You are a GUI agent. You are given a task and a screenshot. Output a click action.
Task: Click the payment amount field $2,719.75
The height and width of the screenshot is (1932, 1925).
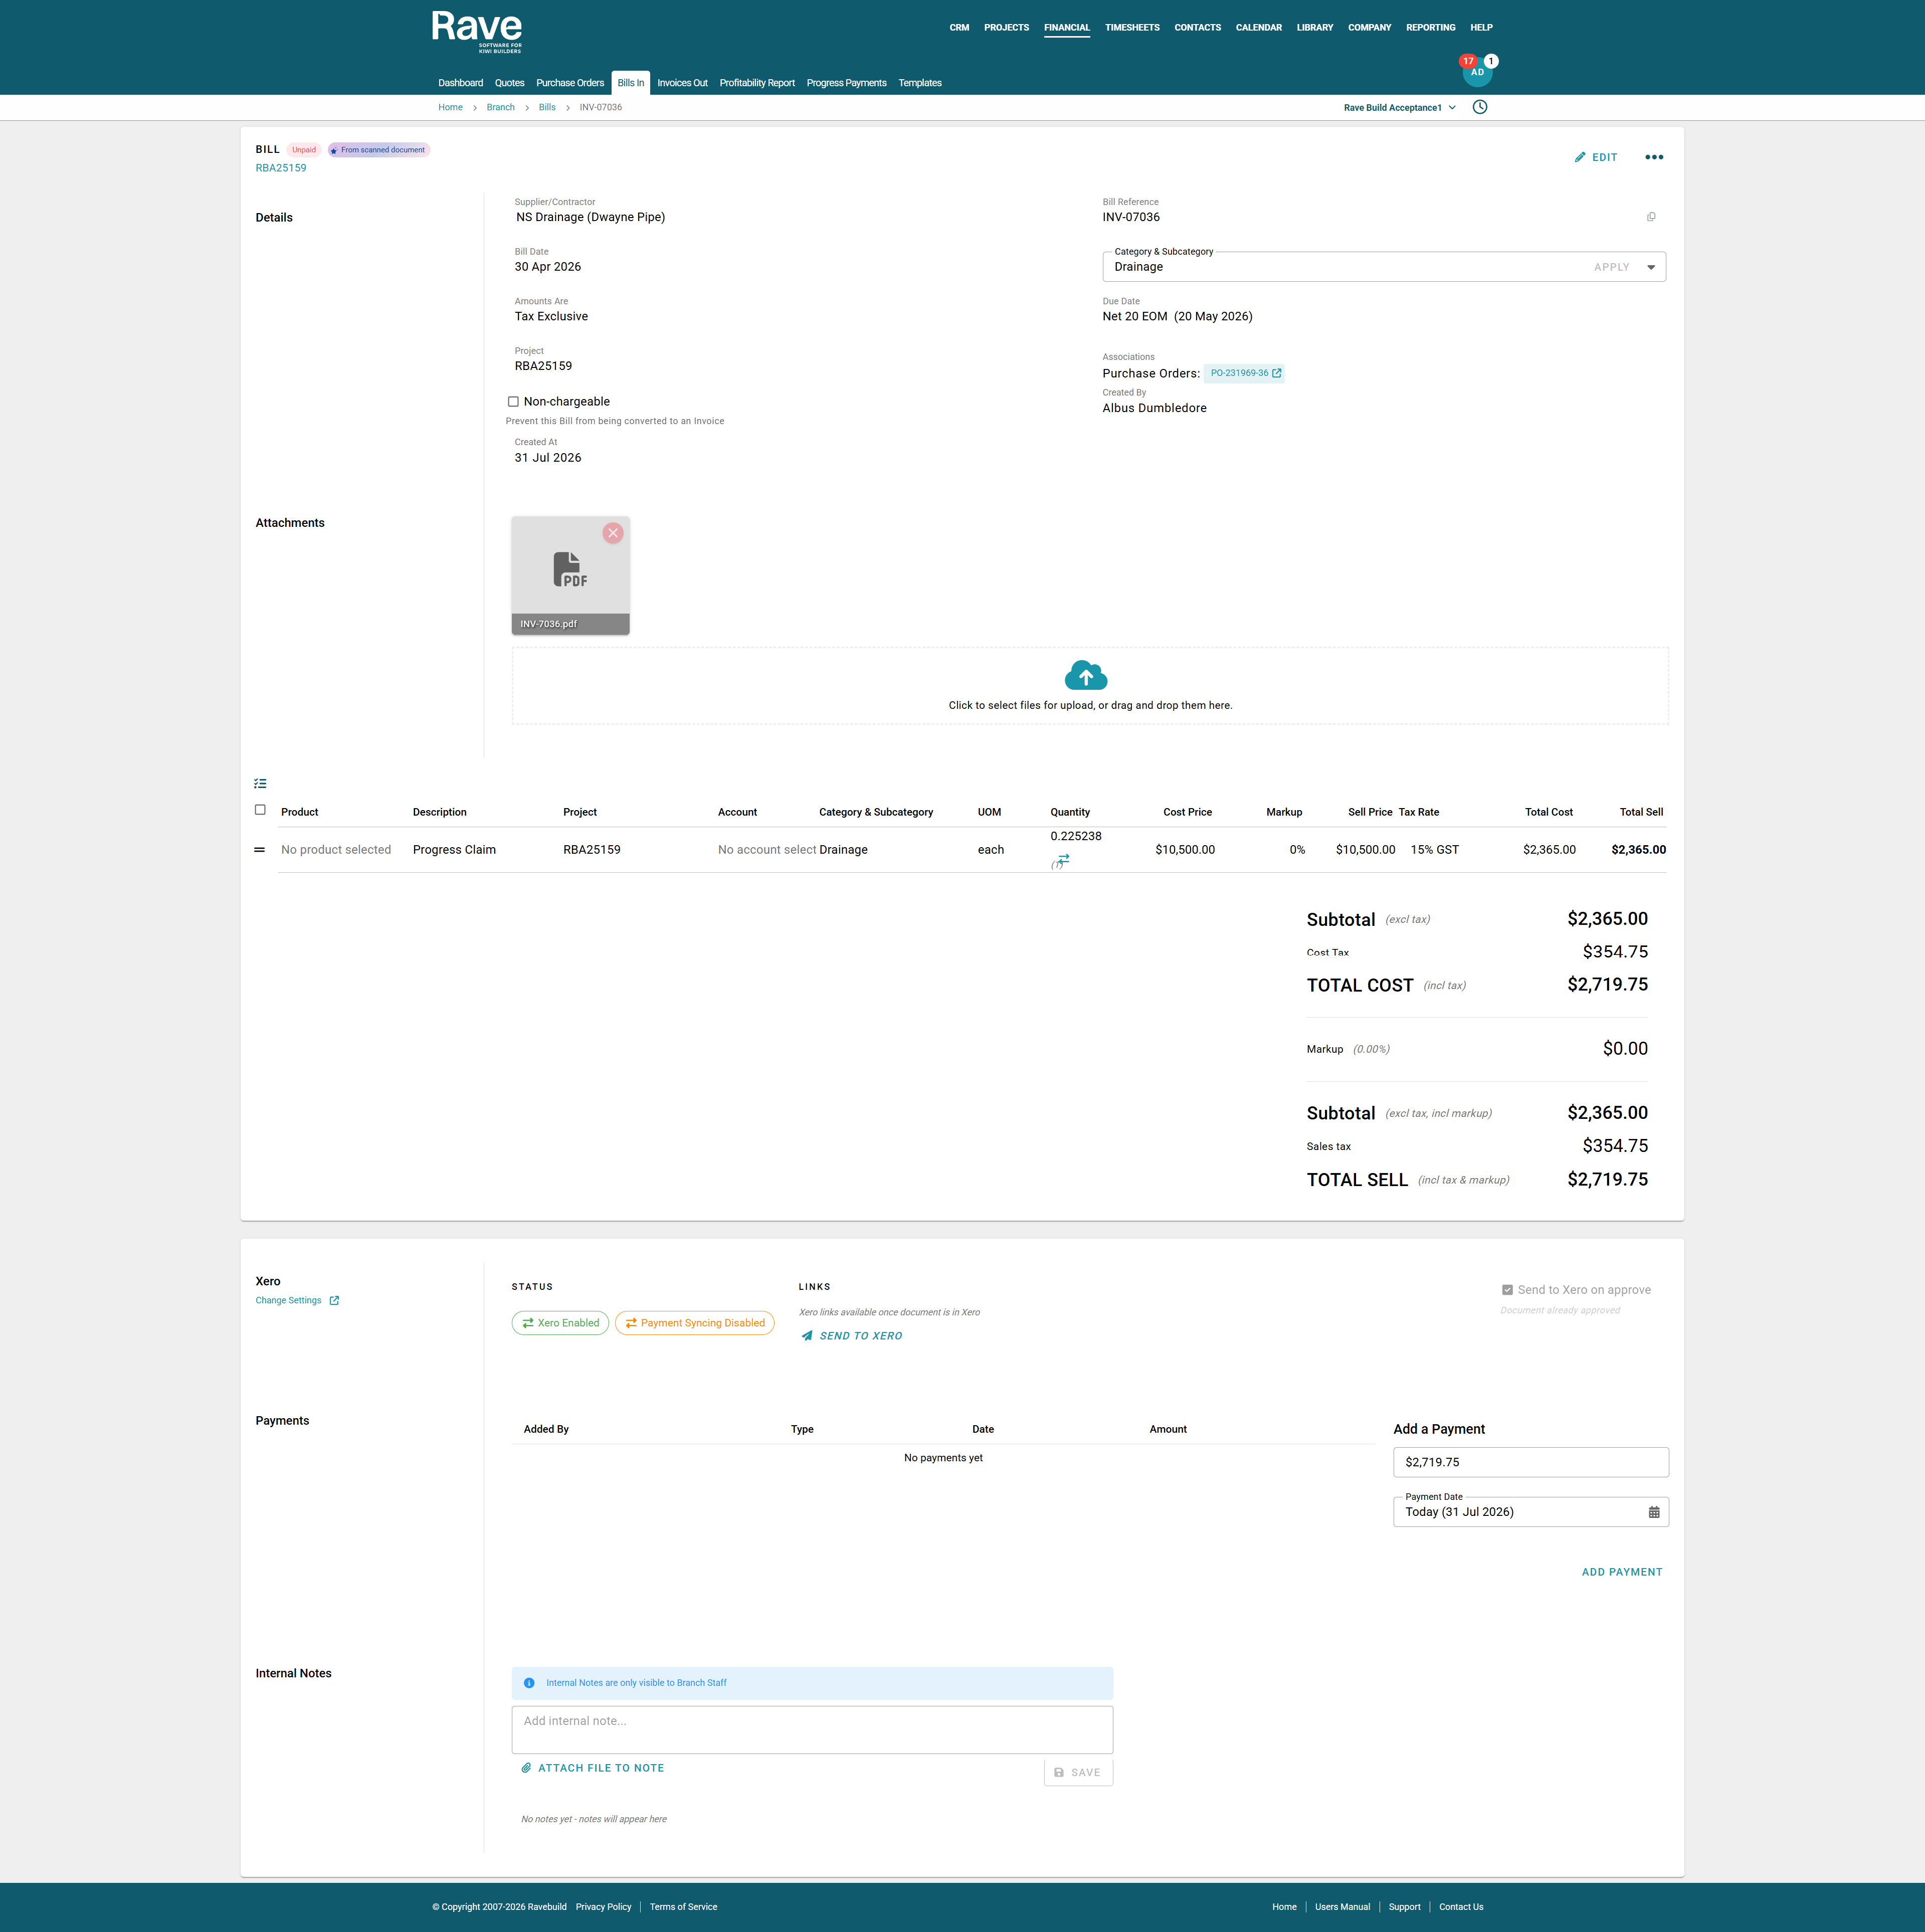coord(1530,1462)
